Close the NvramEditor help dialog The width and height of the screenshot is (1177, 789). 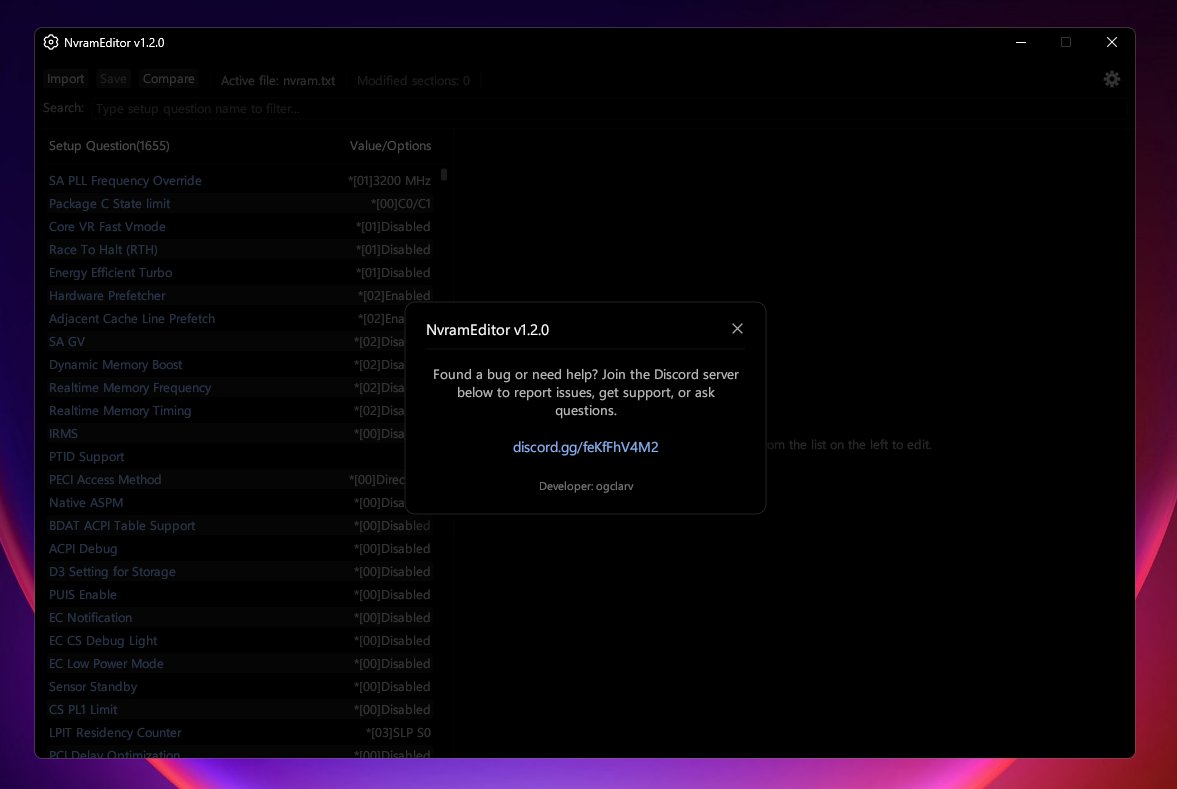737,329
